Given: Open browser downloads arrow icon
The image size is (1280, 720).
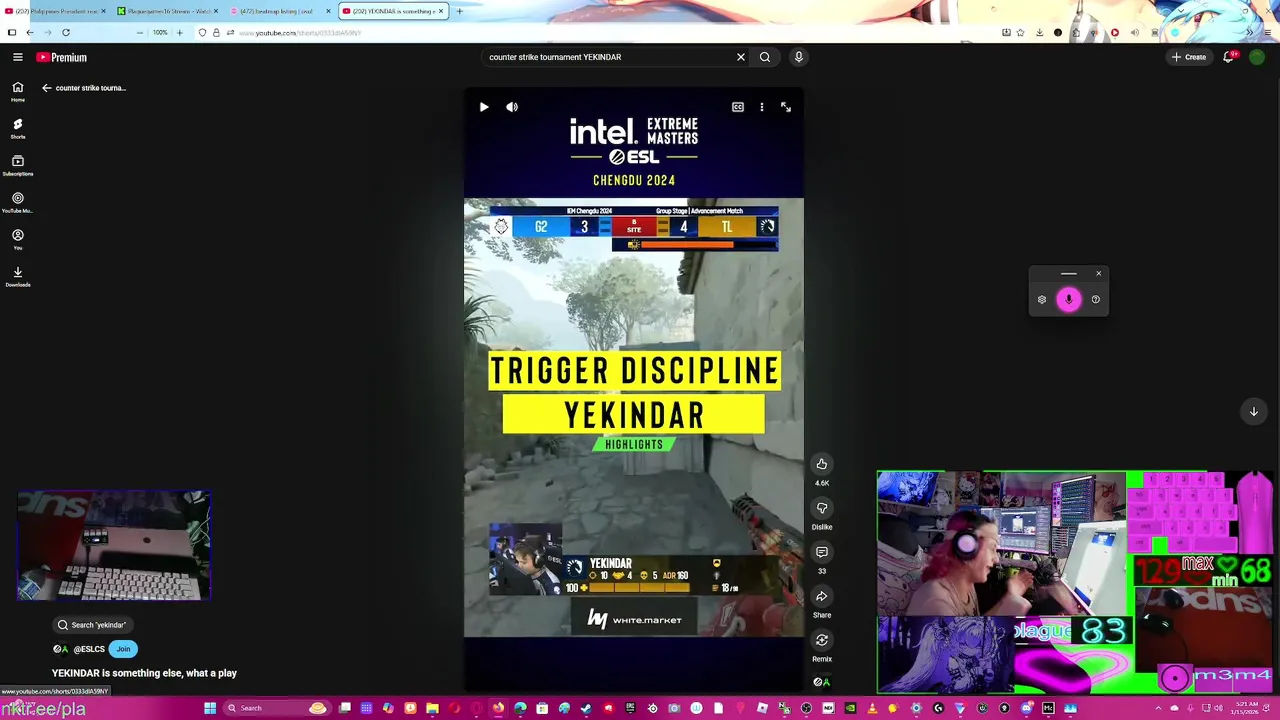Looking at the screenshot, I should click(x=1040, y=32).
